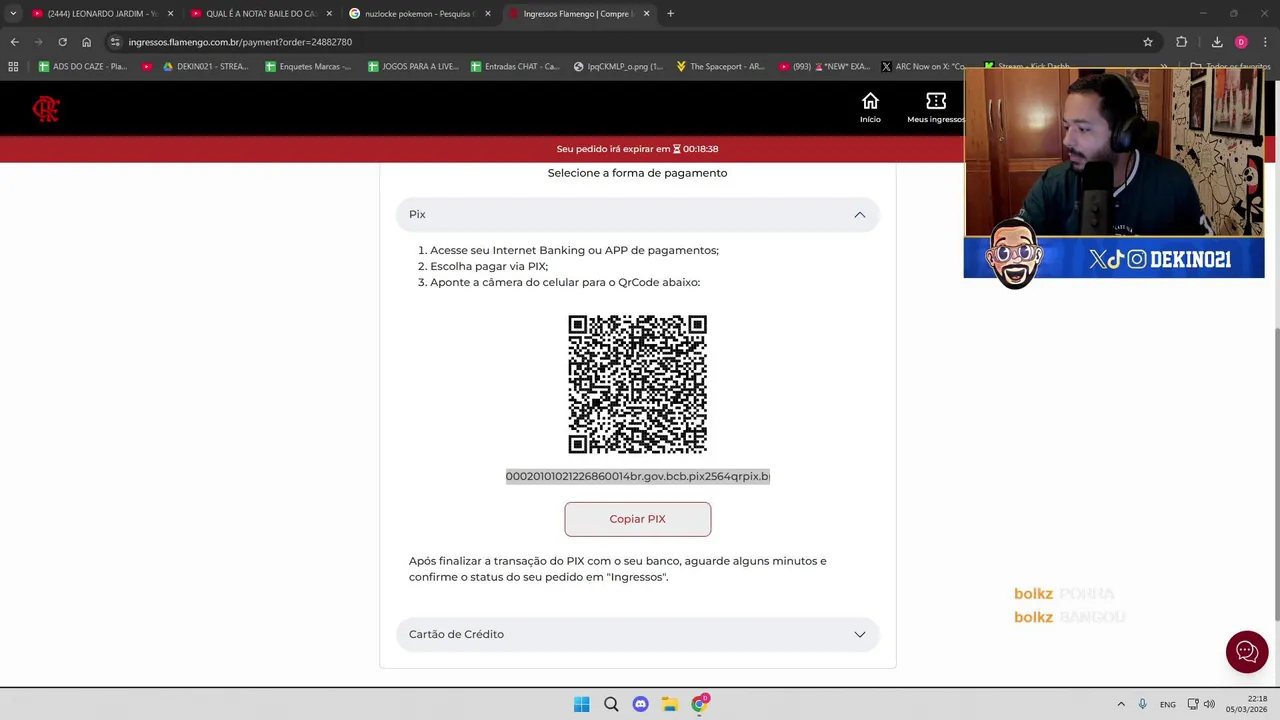Viewport: 1280px width, 720px height.
Task: Open the Início home icon
Action: point(870,108)
